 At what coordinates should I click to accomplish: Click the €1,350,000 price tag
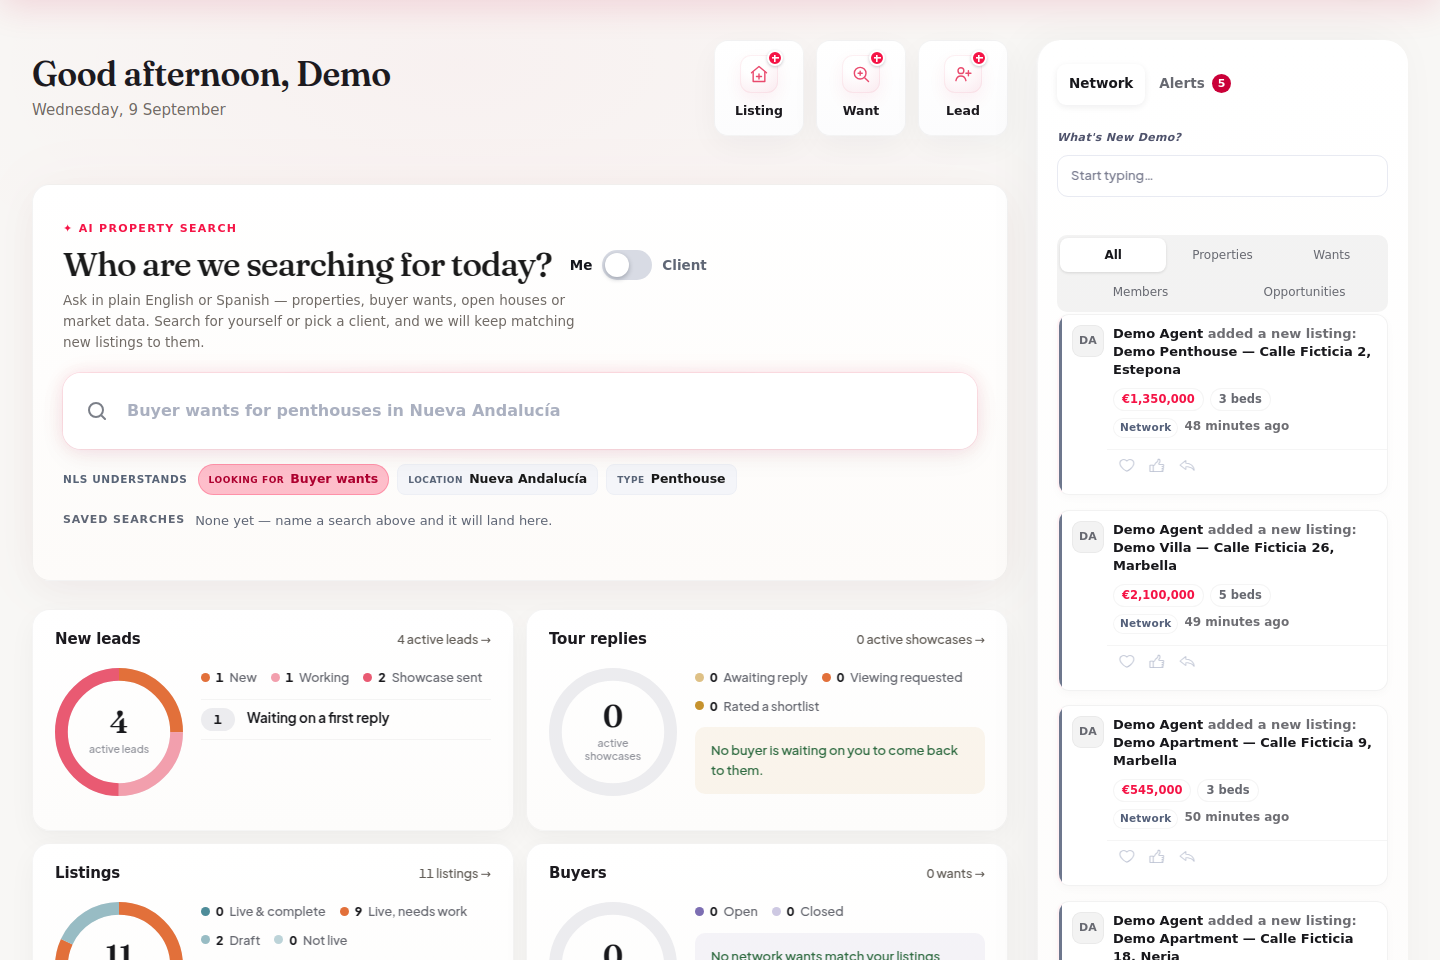coord(1158,399)
